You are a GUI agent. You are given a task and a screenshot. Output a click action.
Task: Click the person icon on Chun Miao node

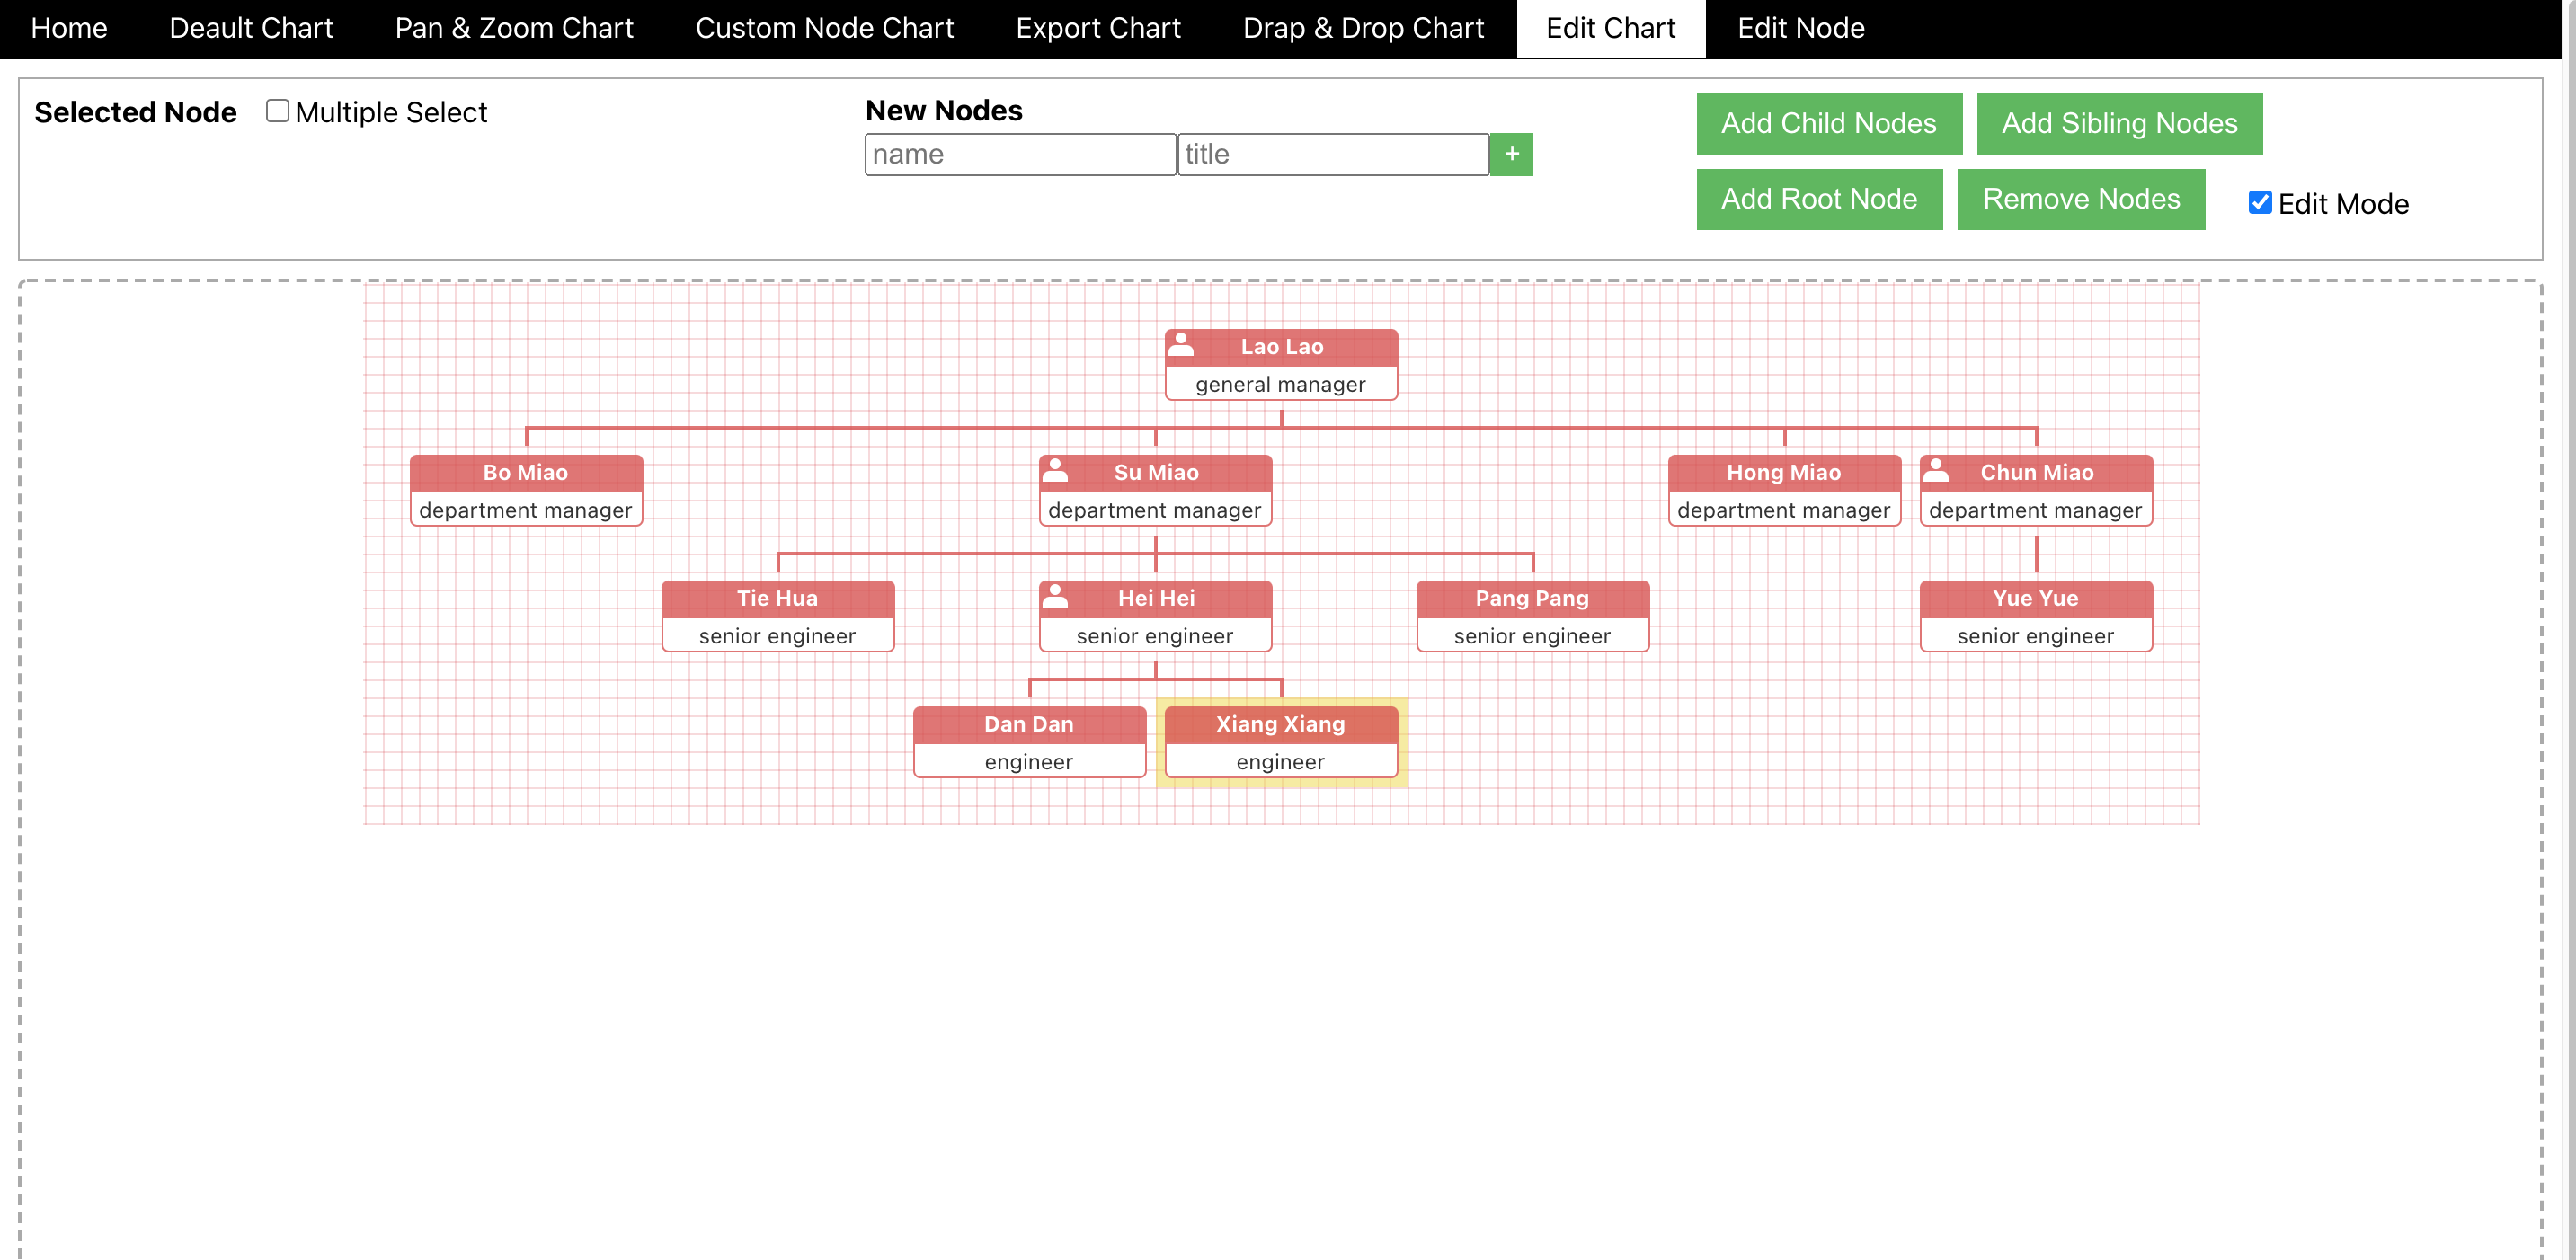coord(1936,470)
